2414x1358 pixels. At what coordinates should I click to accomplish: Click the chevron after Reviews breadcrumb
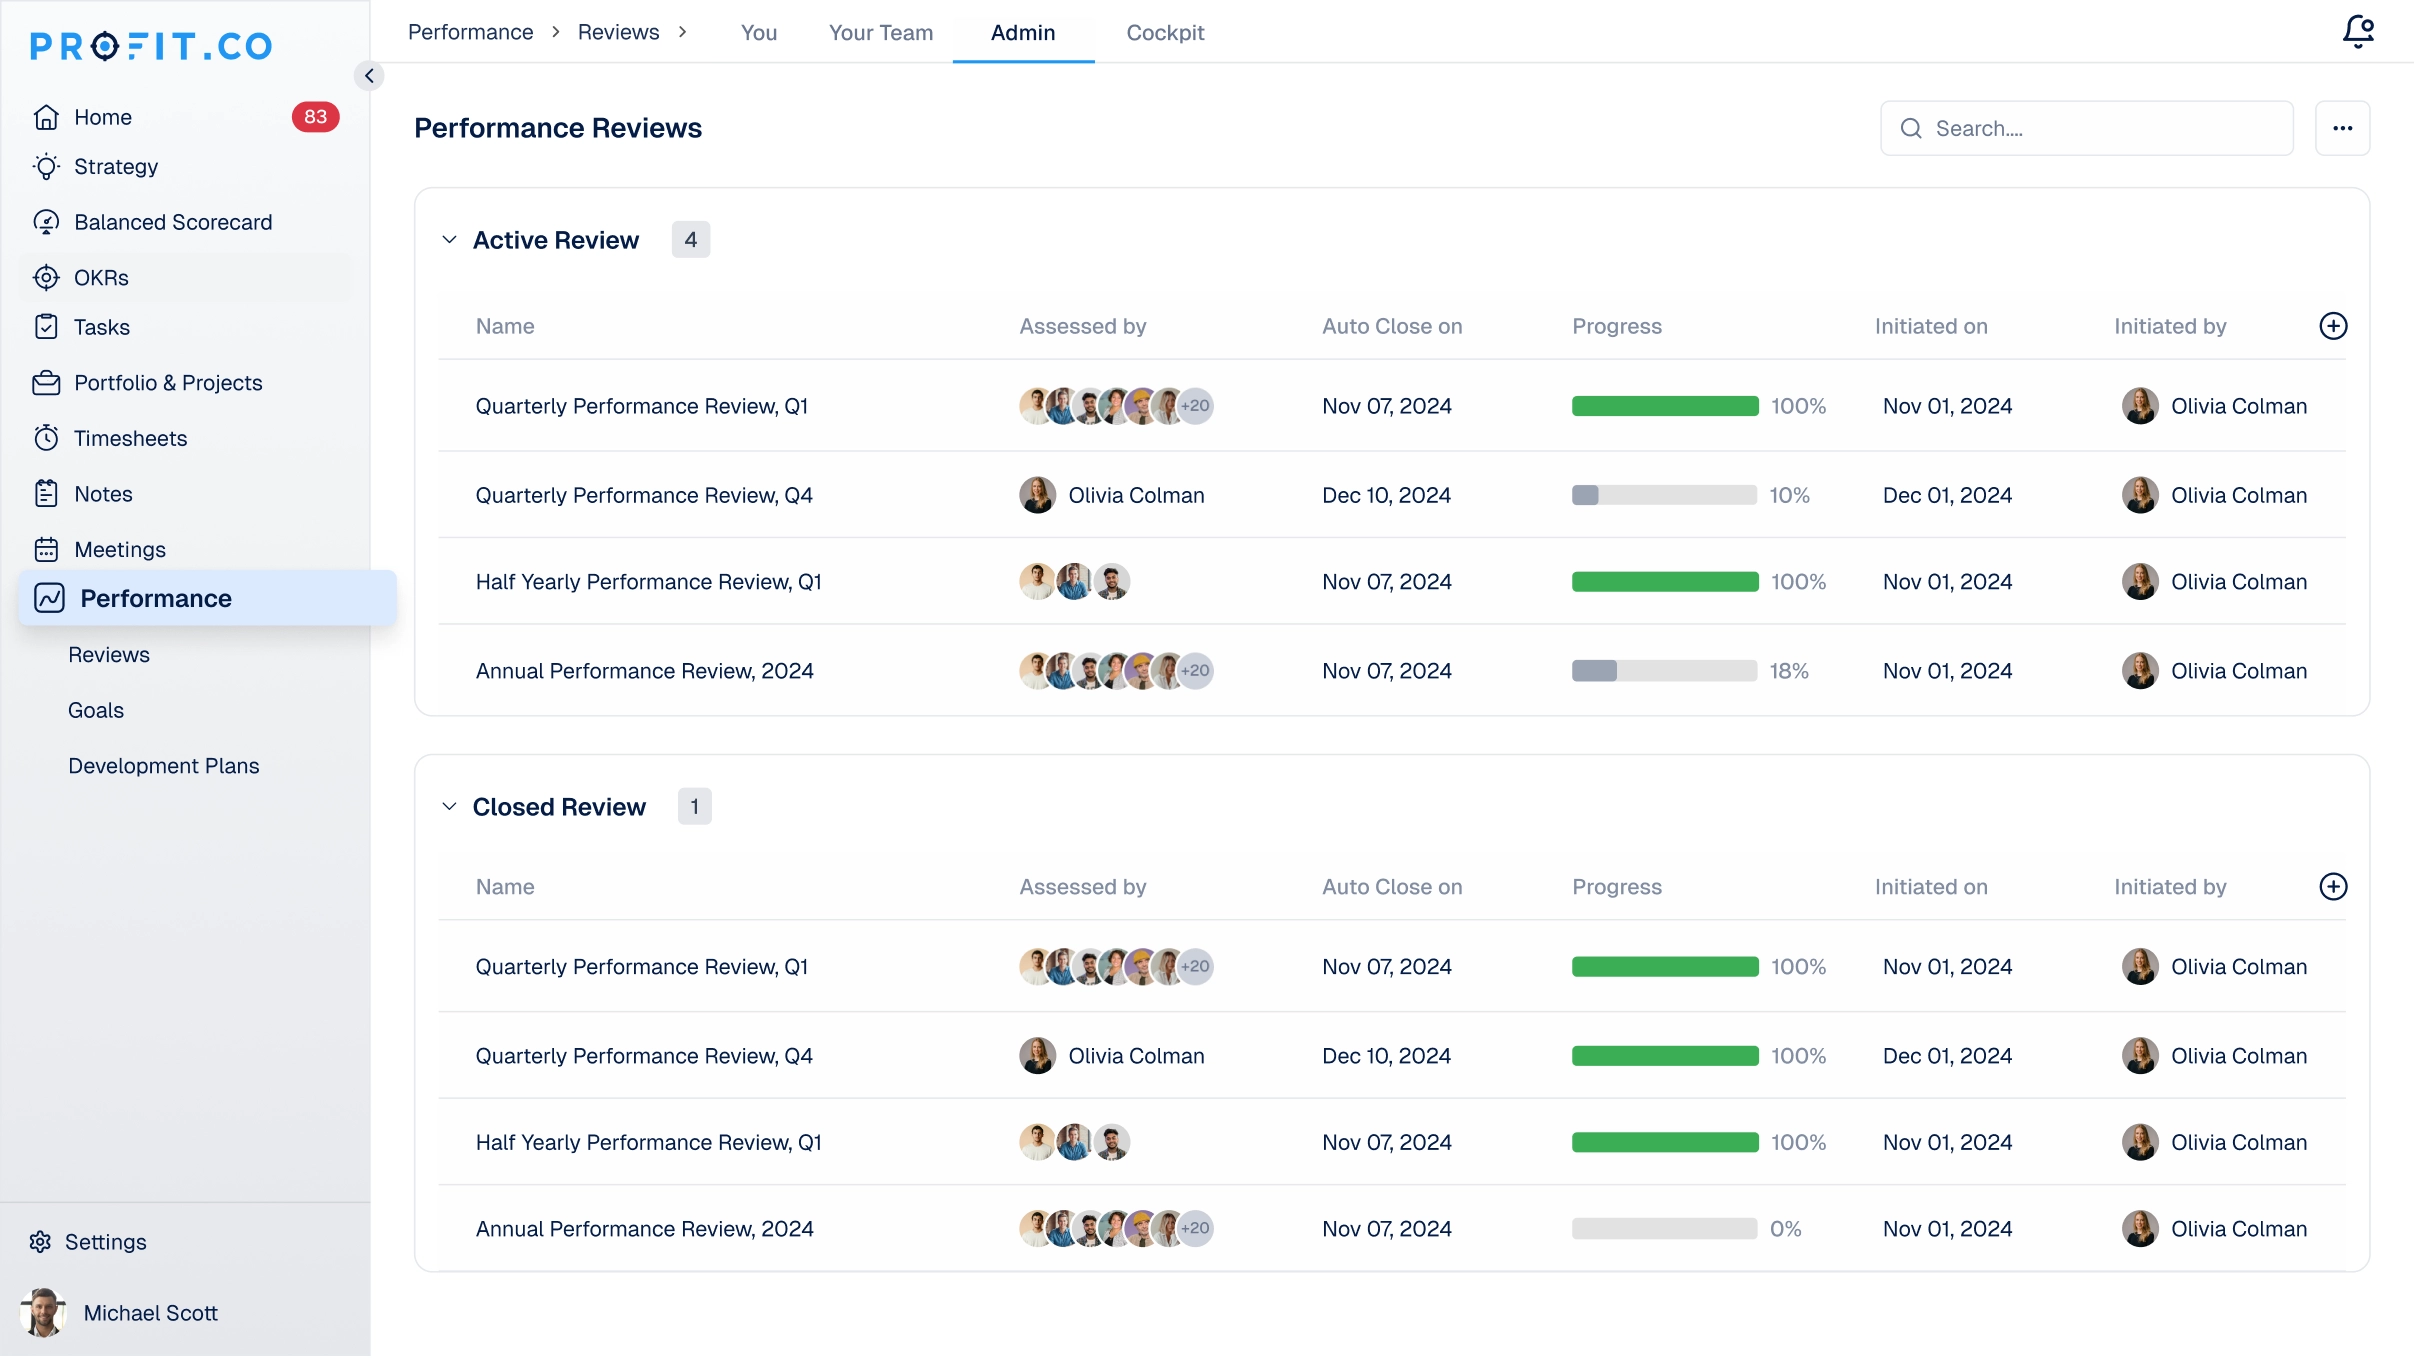pos(682,32)
